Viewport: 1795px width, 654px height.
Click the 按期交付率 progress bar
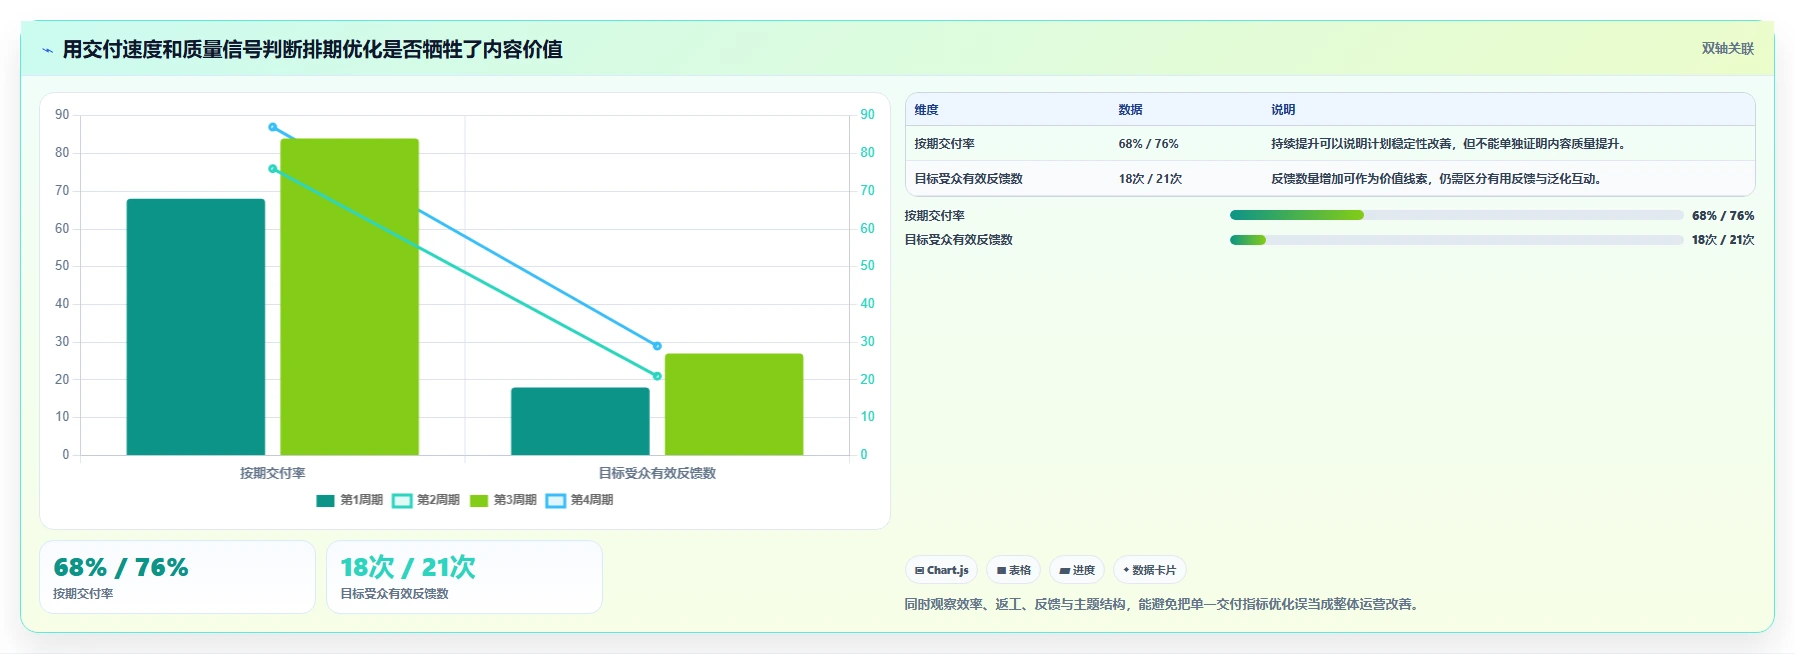[1456, 215]
